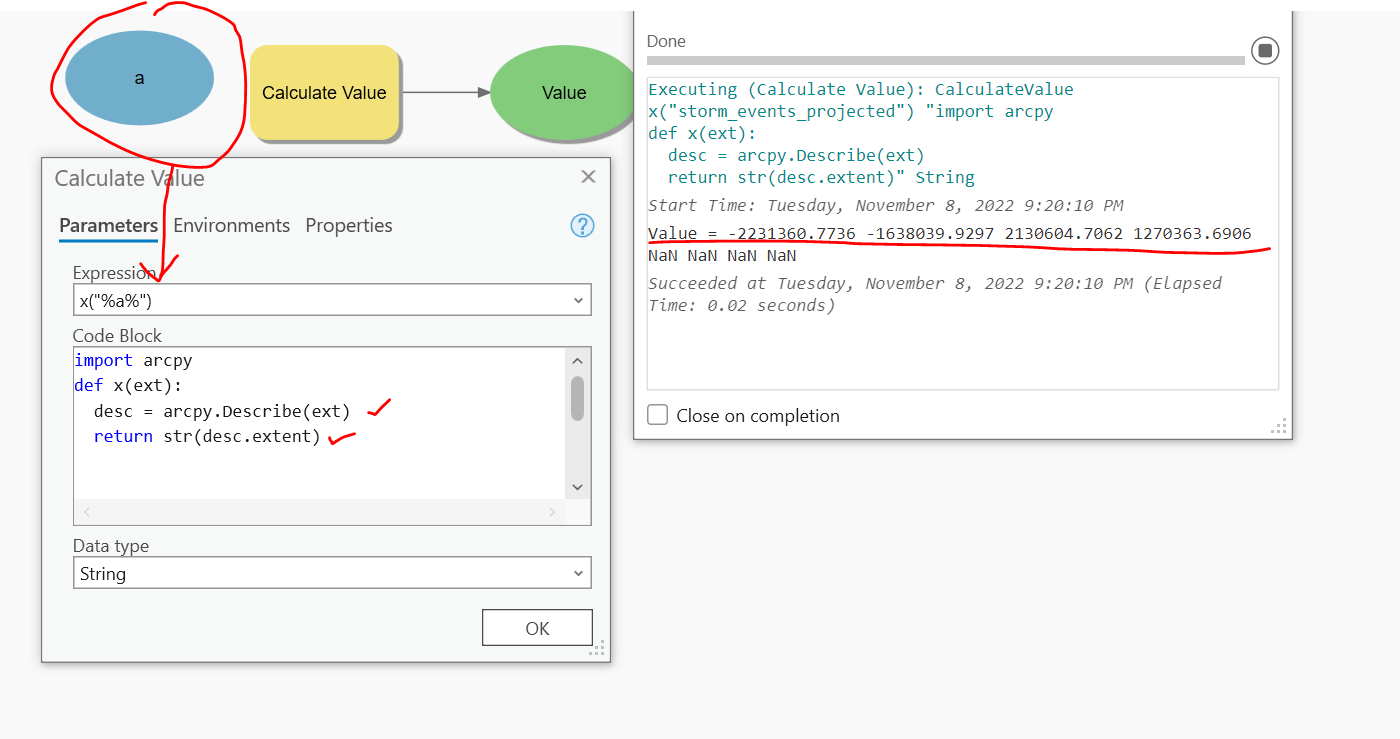The height and width of the screenshot is (739, 1400).
Task: Switch to the Properties tab
Action: (x=348, y=225)
